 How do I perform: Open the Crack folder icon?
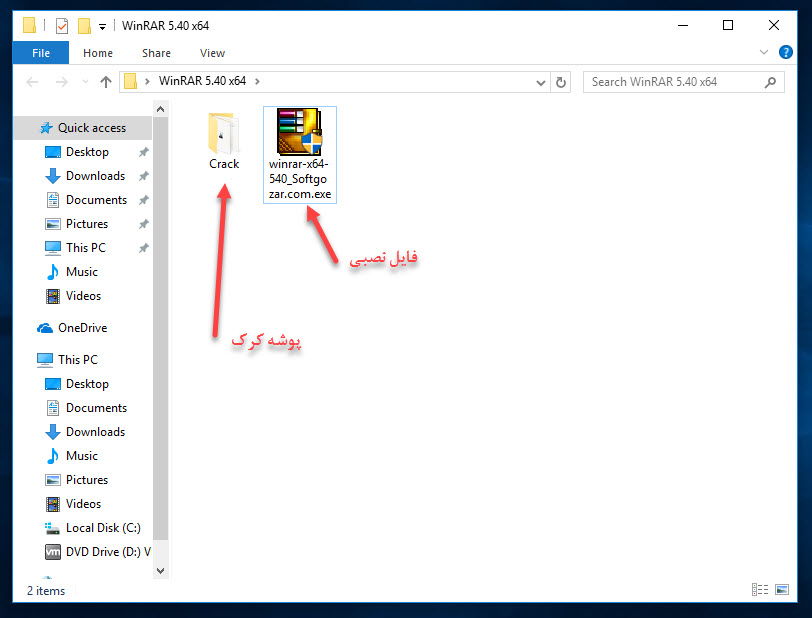point(224,133)
